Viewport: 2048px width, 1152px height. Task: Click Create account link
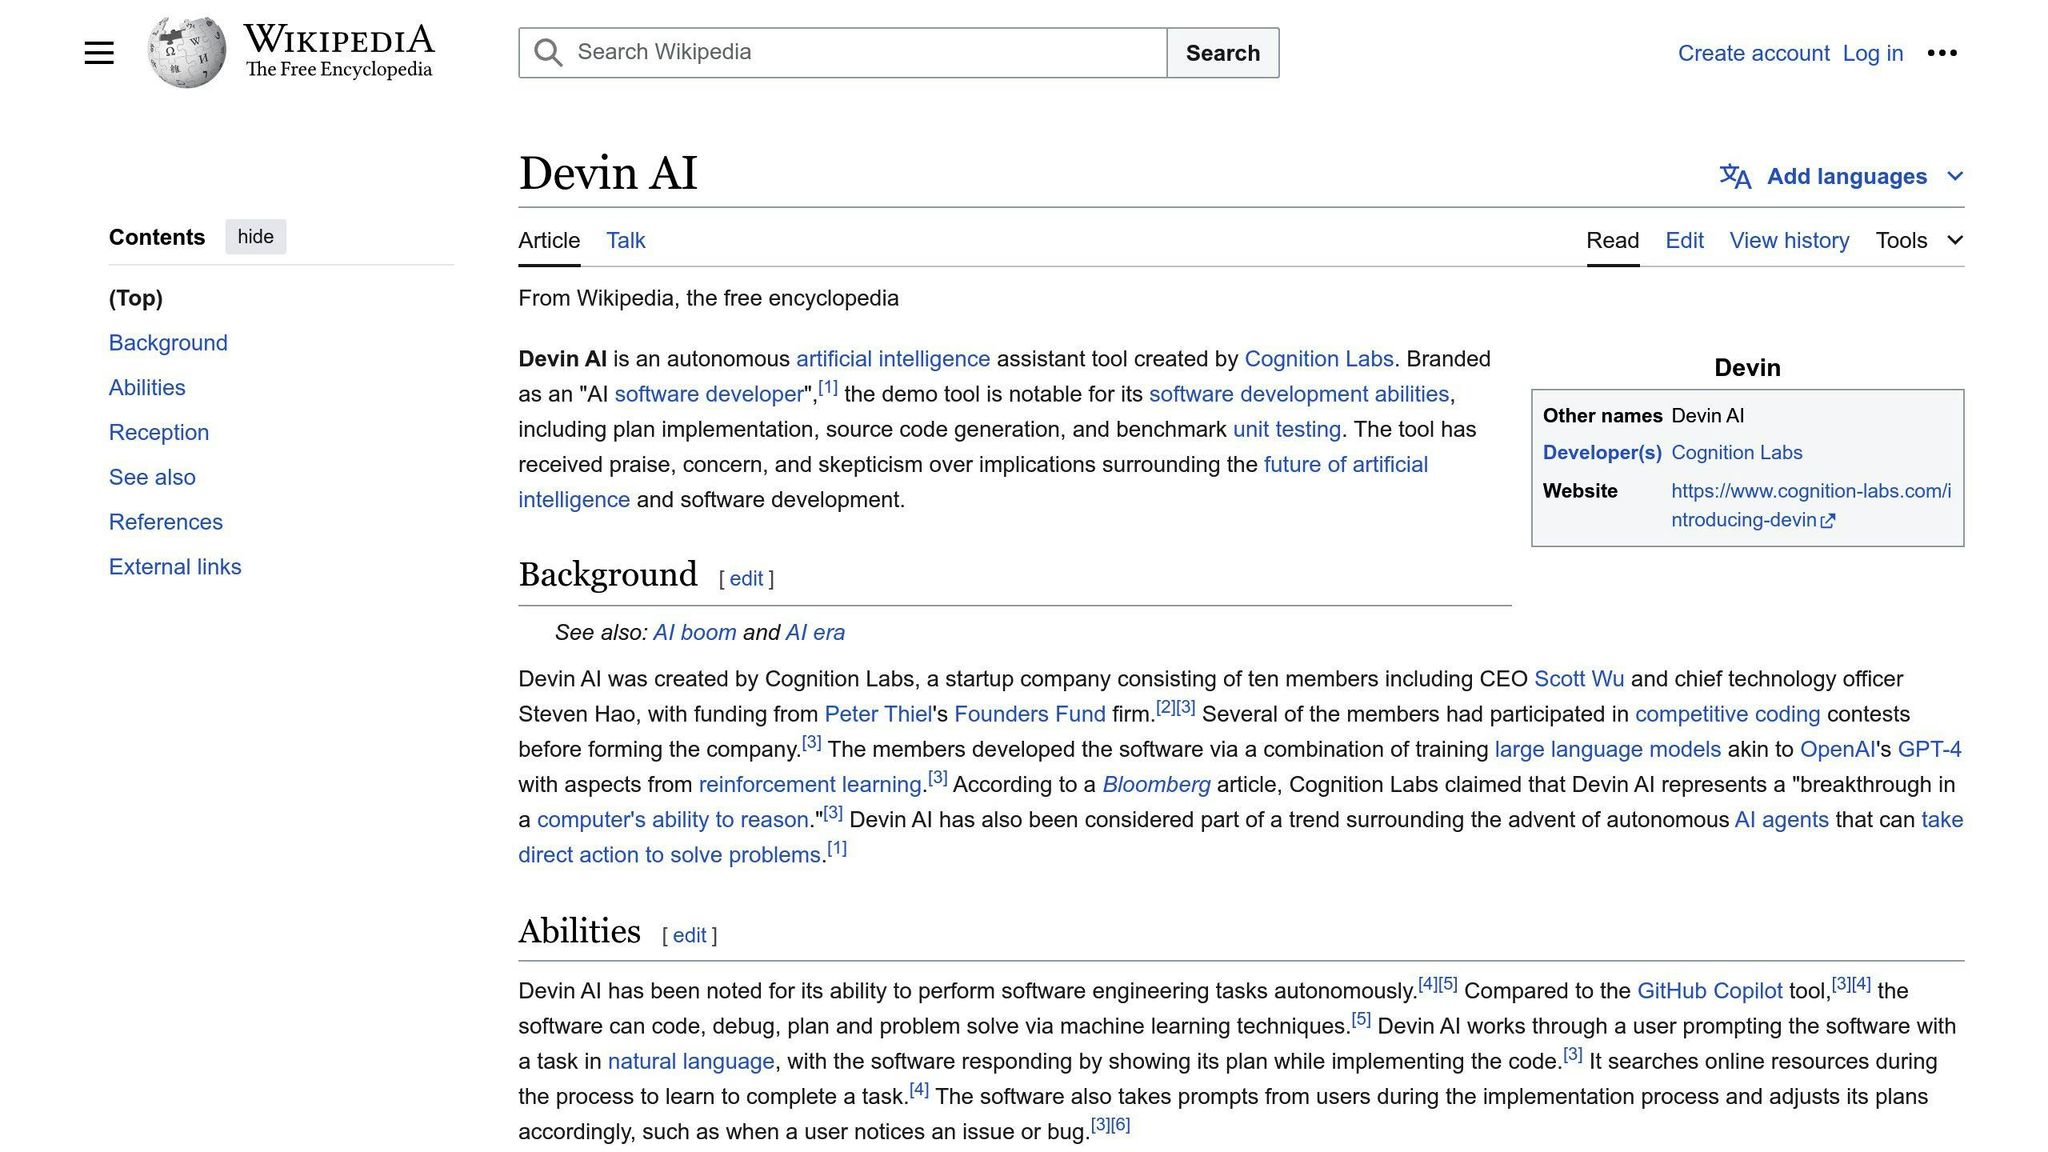pyautogui.click(x=1753, y=54)
